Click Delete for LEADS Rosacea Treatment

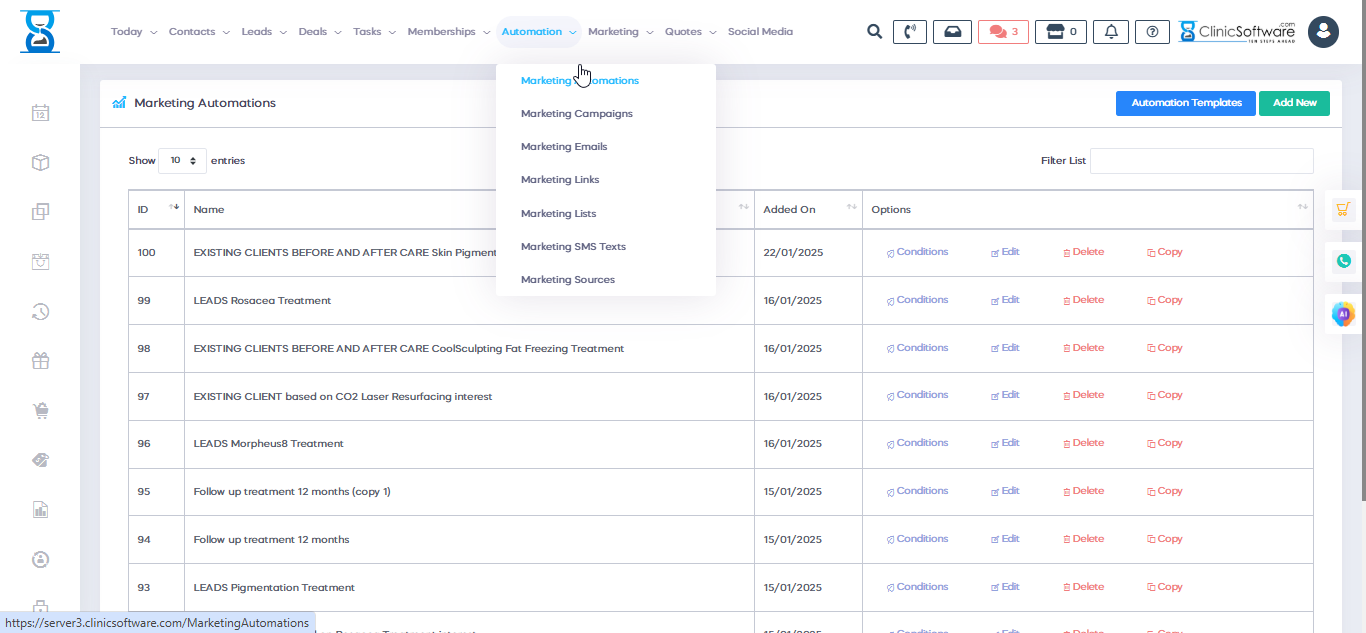tap(1083, 300)
